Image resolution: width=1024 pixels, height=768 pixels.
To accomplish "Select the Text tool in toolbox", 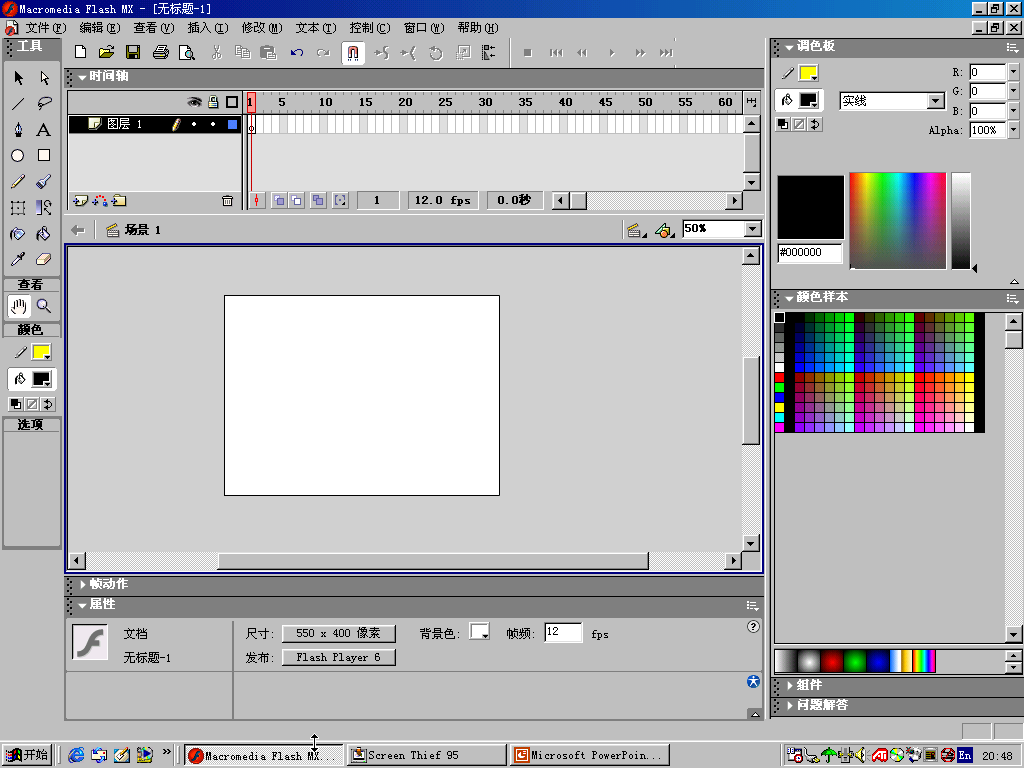I will [x=44, y=130].
